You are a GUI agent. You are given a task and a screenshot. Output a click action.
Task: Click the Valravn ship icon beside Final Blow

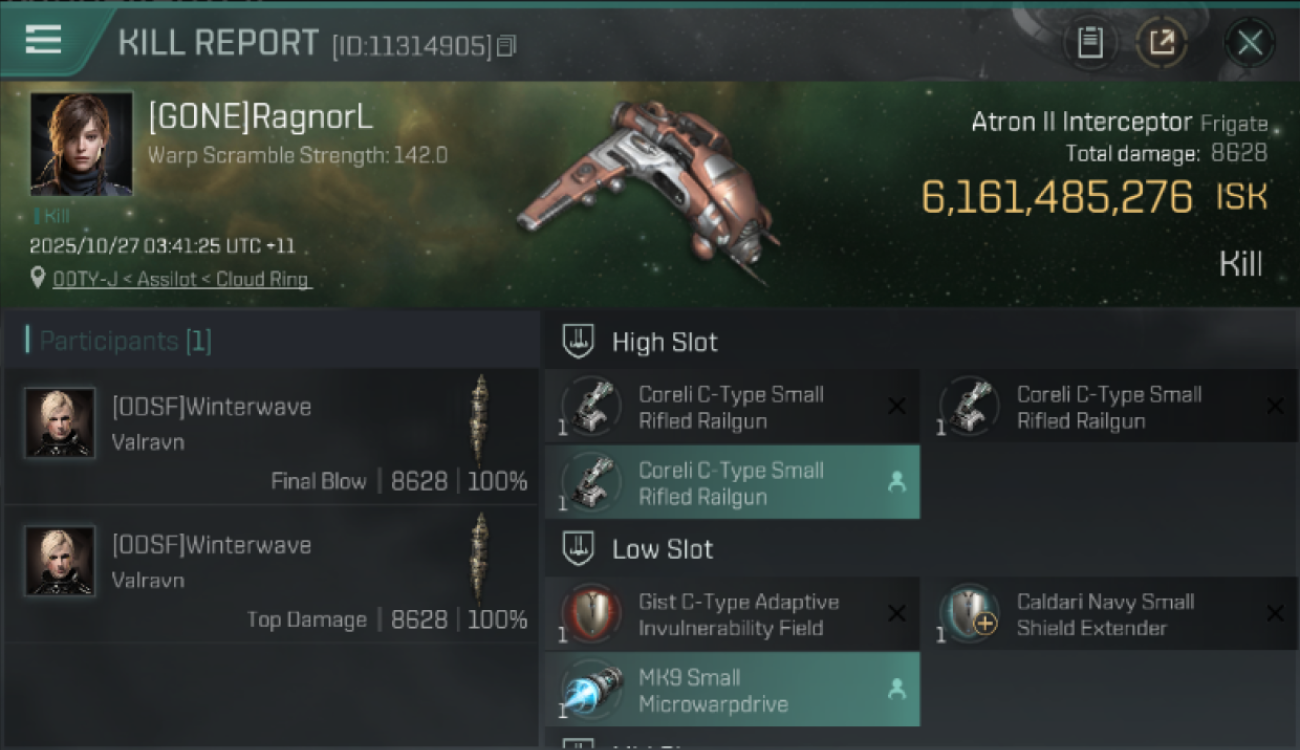click(480, 419)
